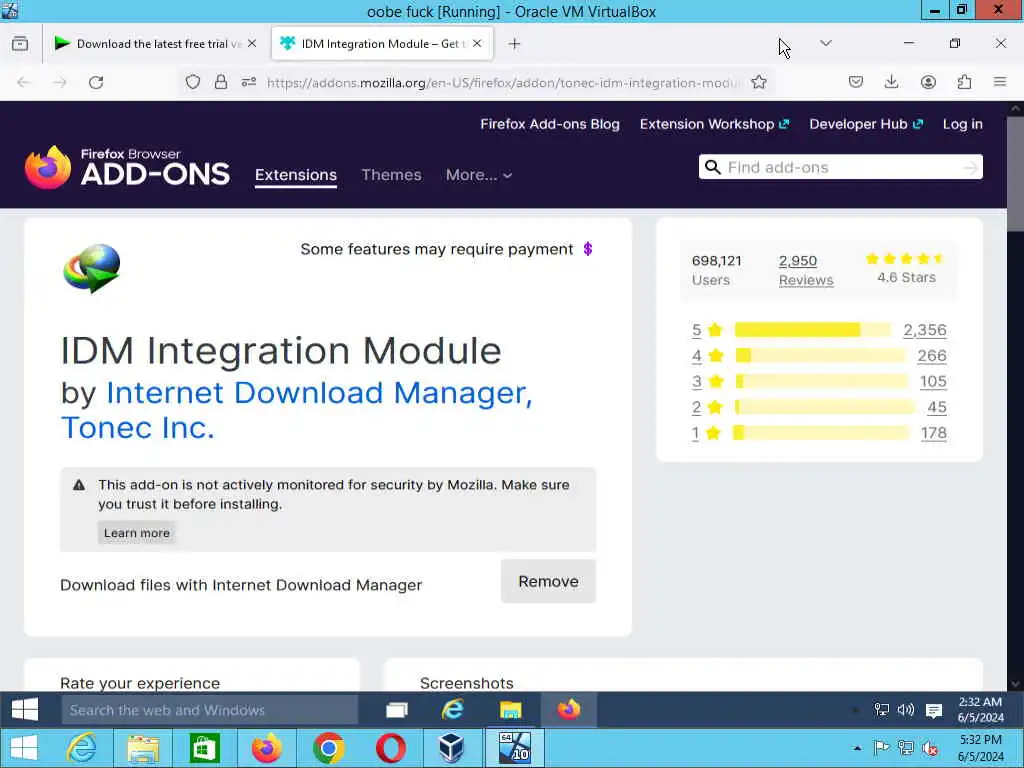1024x768 pixels.
Task: Click the 1-star rating bar
Action: click(x=822, y=432)
